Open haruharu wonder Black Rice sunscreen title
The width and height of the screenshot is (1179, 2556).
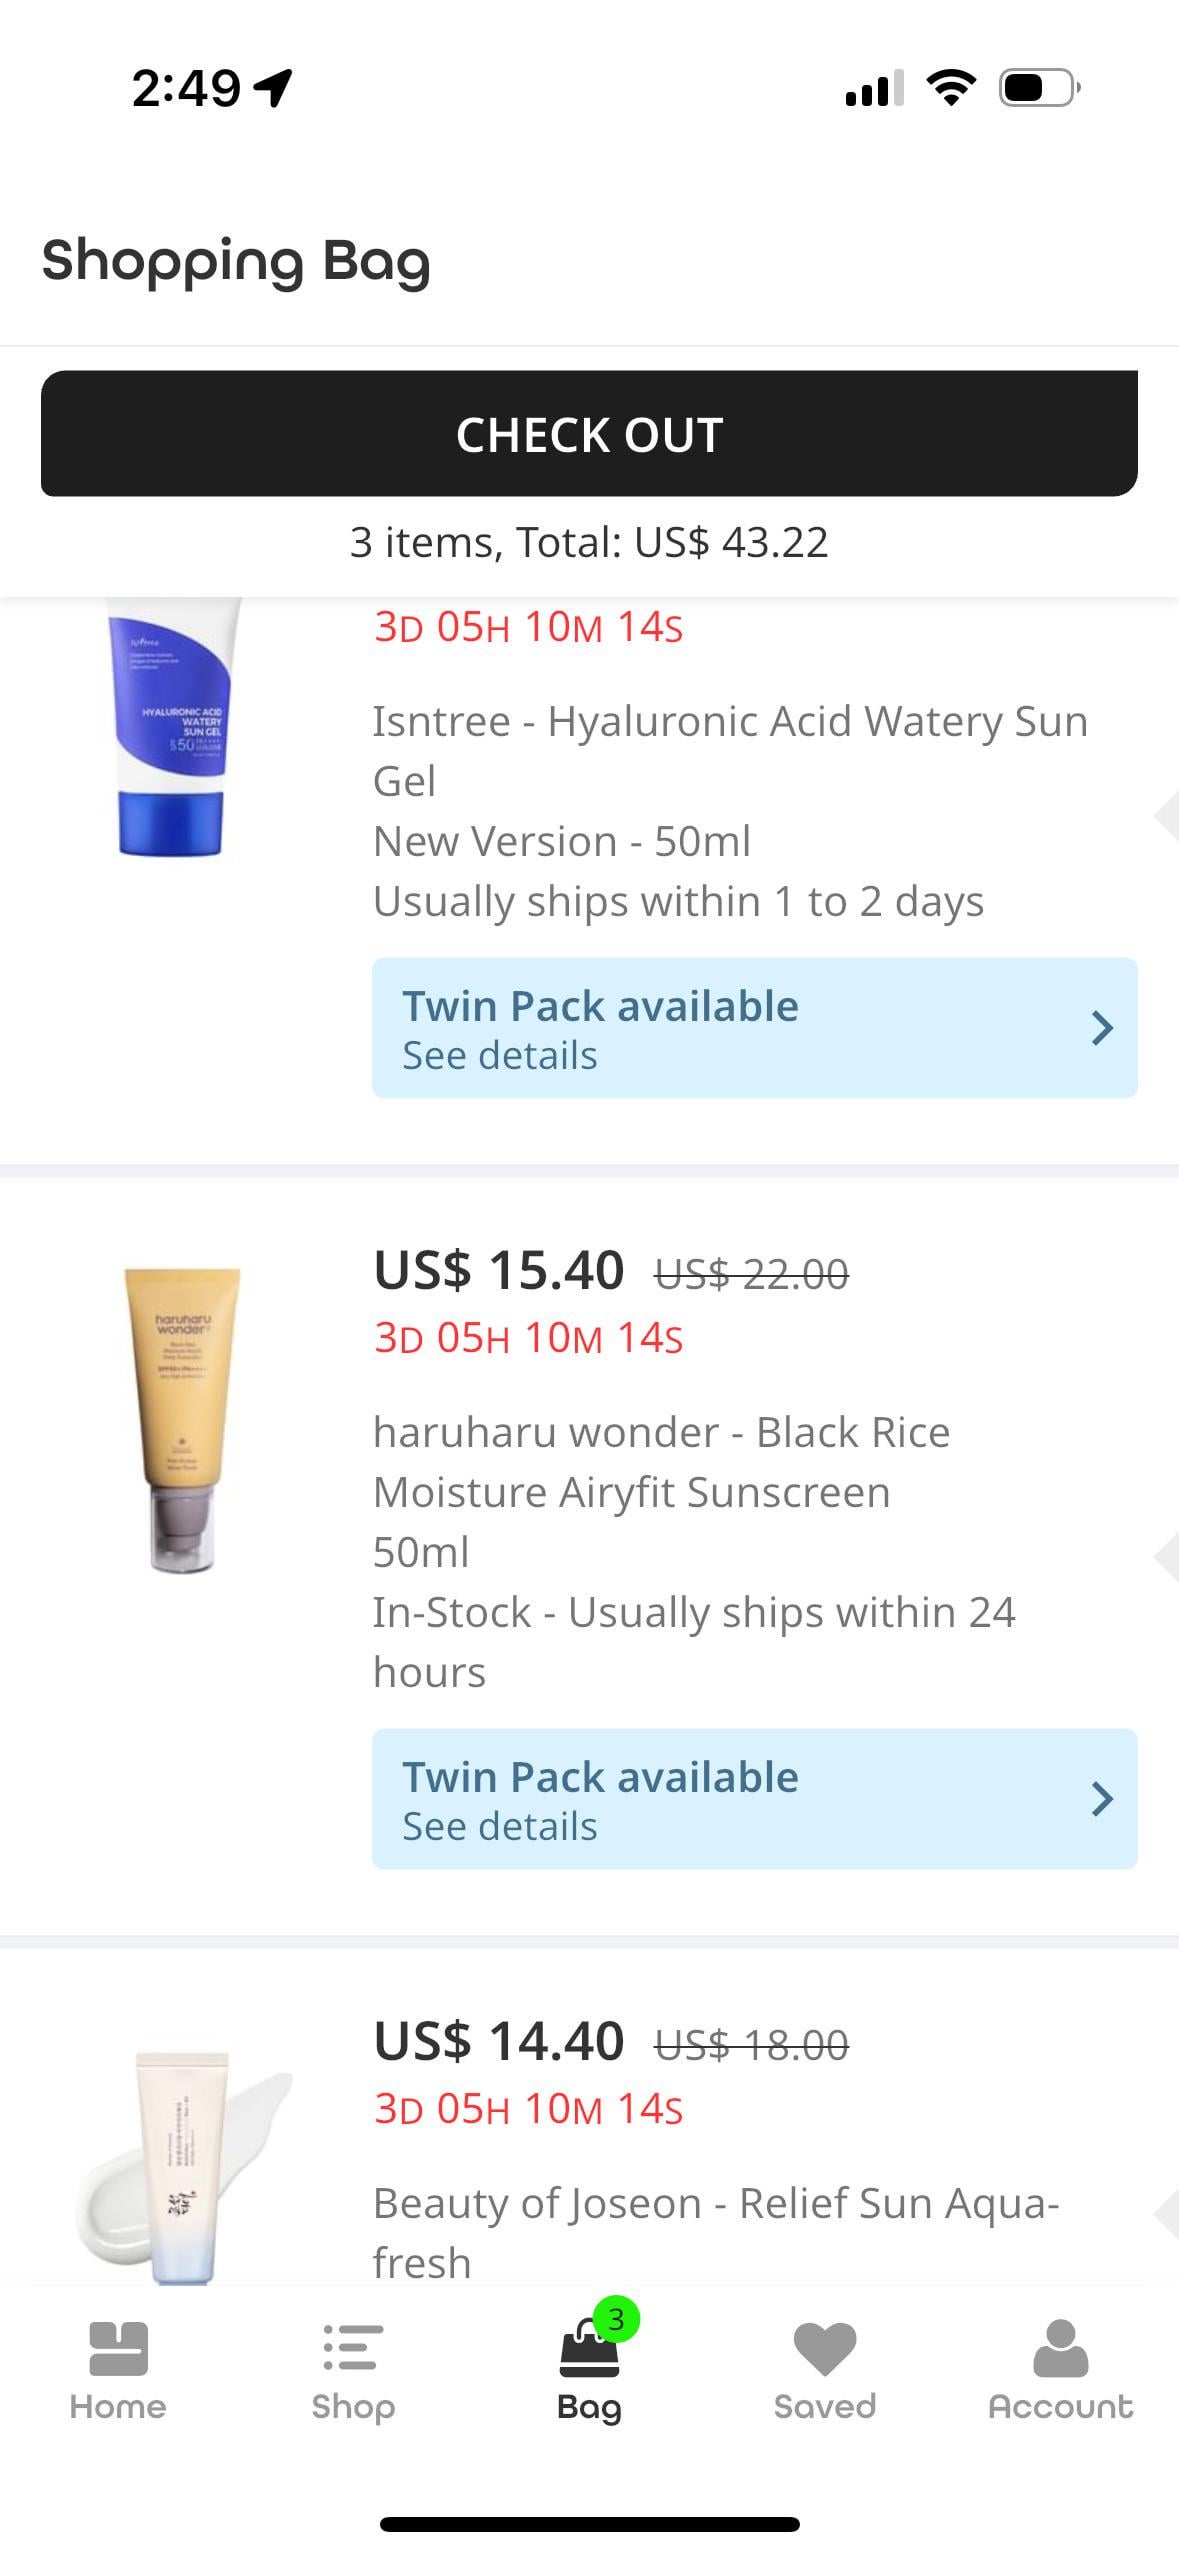click(x=660, y=1461)
